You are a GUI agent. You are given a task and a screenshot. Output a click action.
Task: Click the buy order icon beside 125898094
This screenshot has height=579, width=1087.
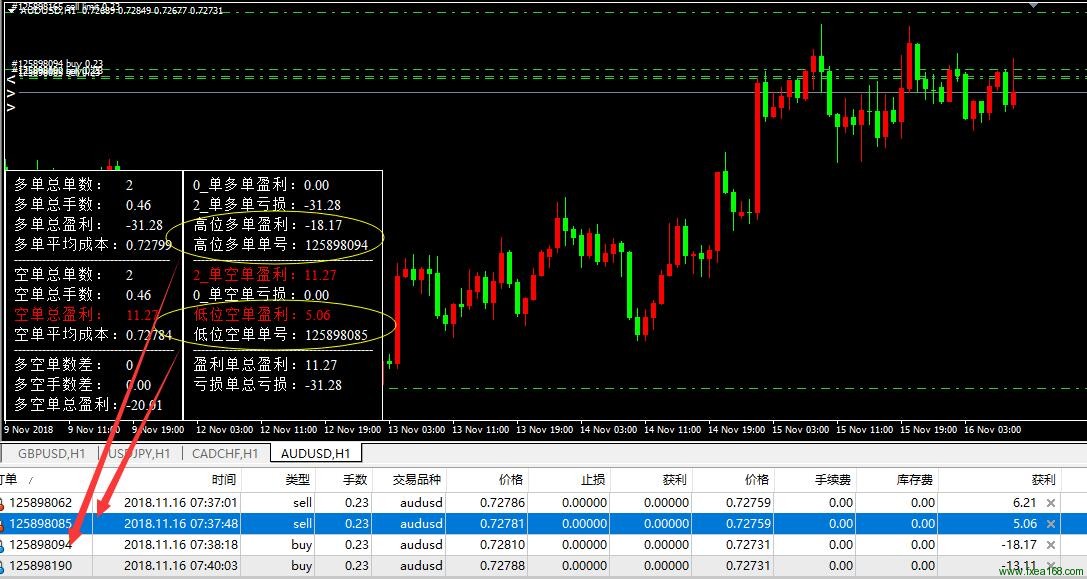coord(3,545)
